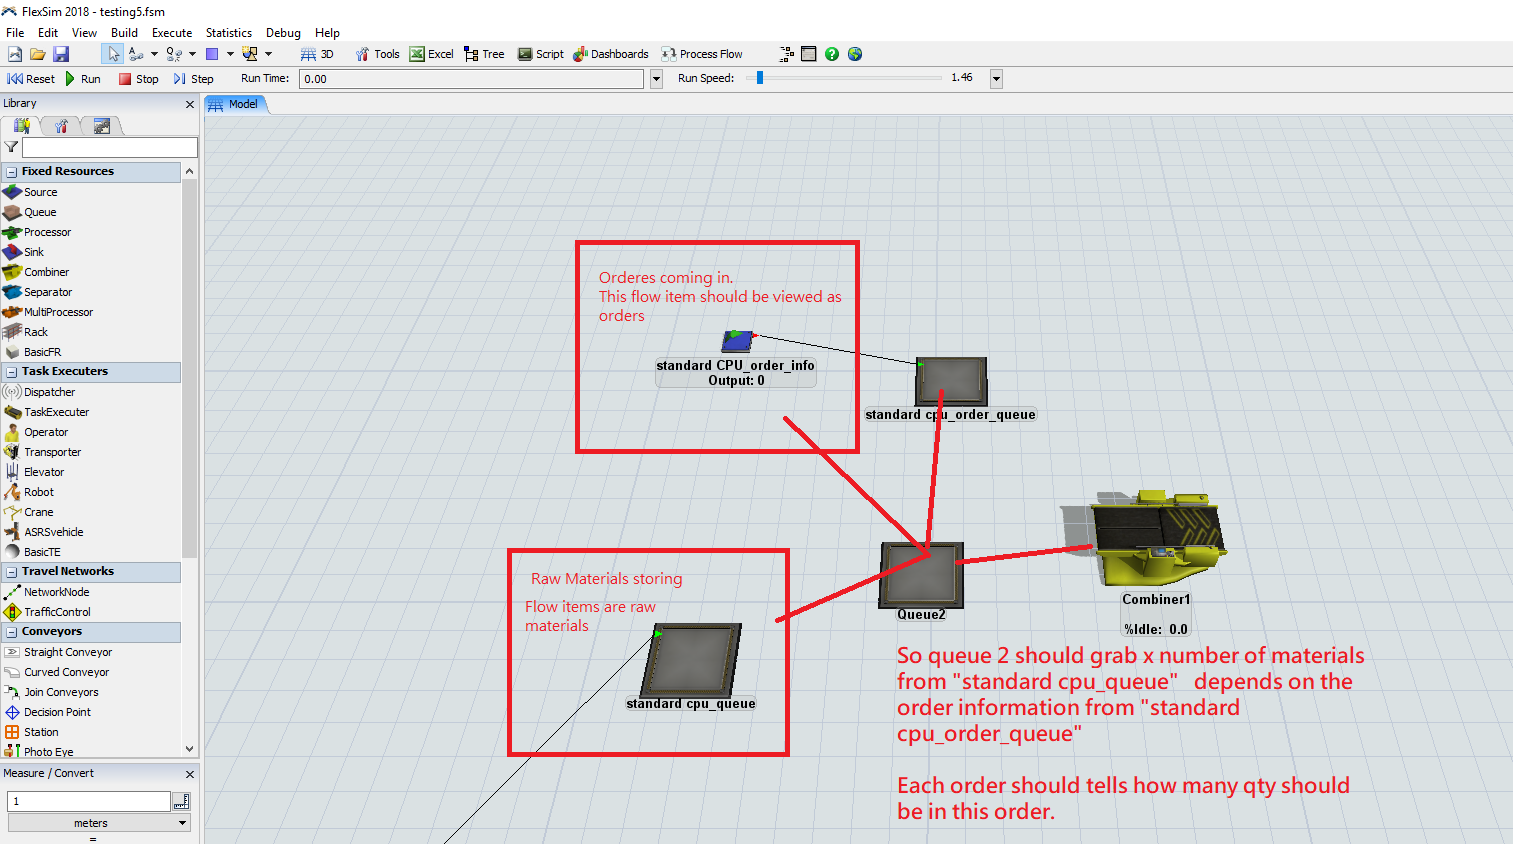This screenshot has height=844, width=1513.
Task: Collapse the Travel Networks group
Action: (x=12, y=572)
